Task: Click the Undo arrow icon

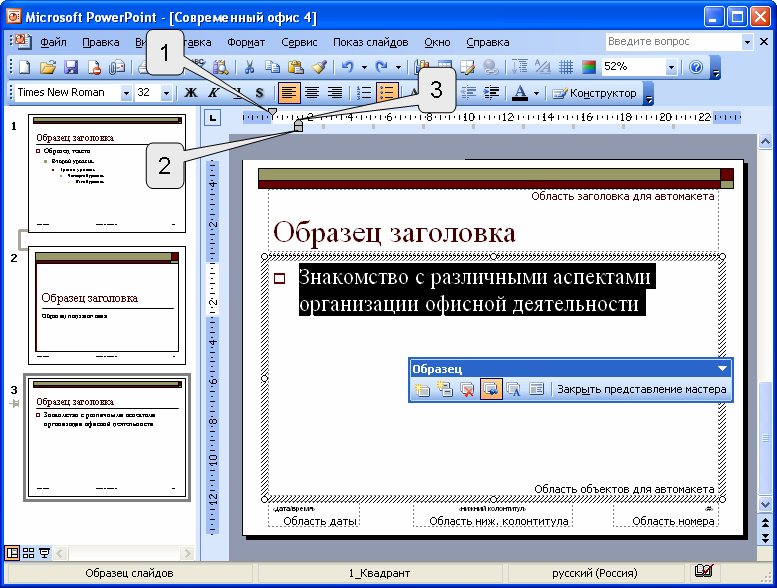Action: 347,67
